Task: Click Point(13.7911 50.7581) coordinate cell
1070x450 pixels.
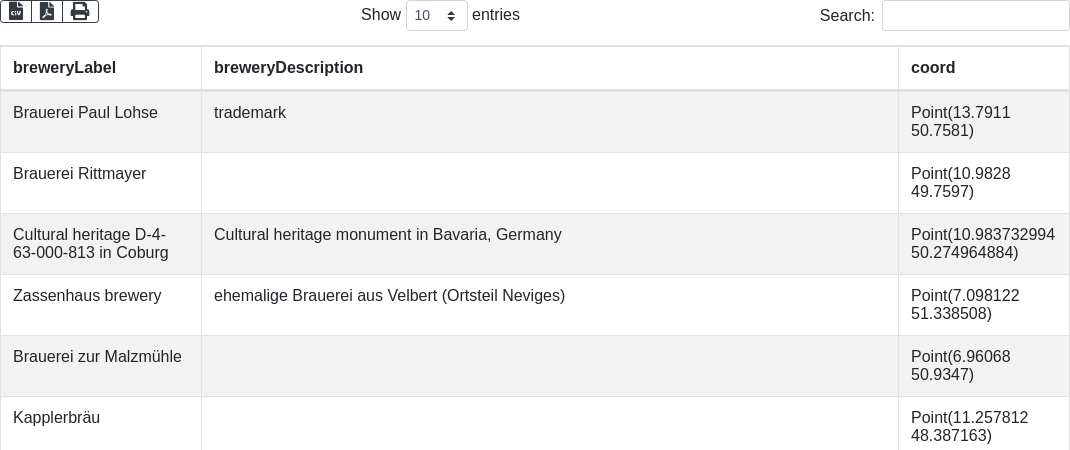Action: 984,122
